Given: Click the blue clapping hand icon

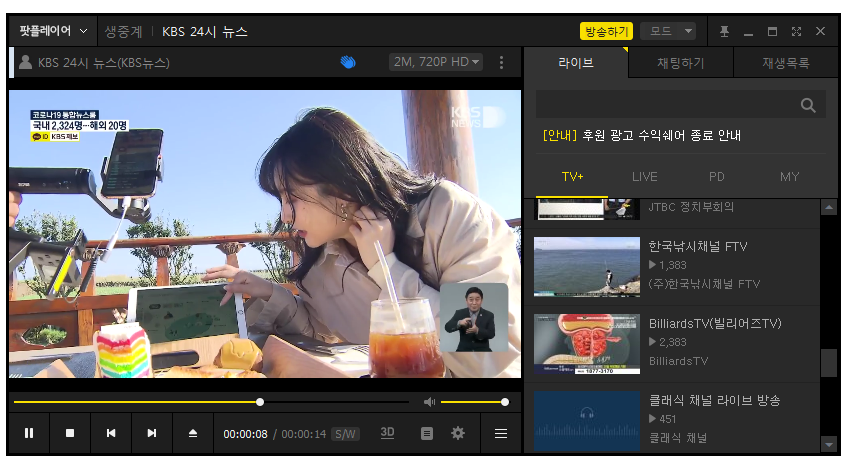Looking at the screenshot, I should (x=348, y=62).
